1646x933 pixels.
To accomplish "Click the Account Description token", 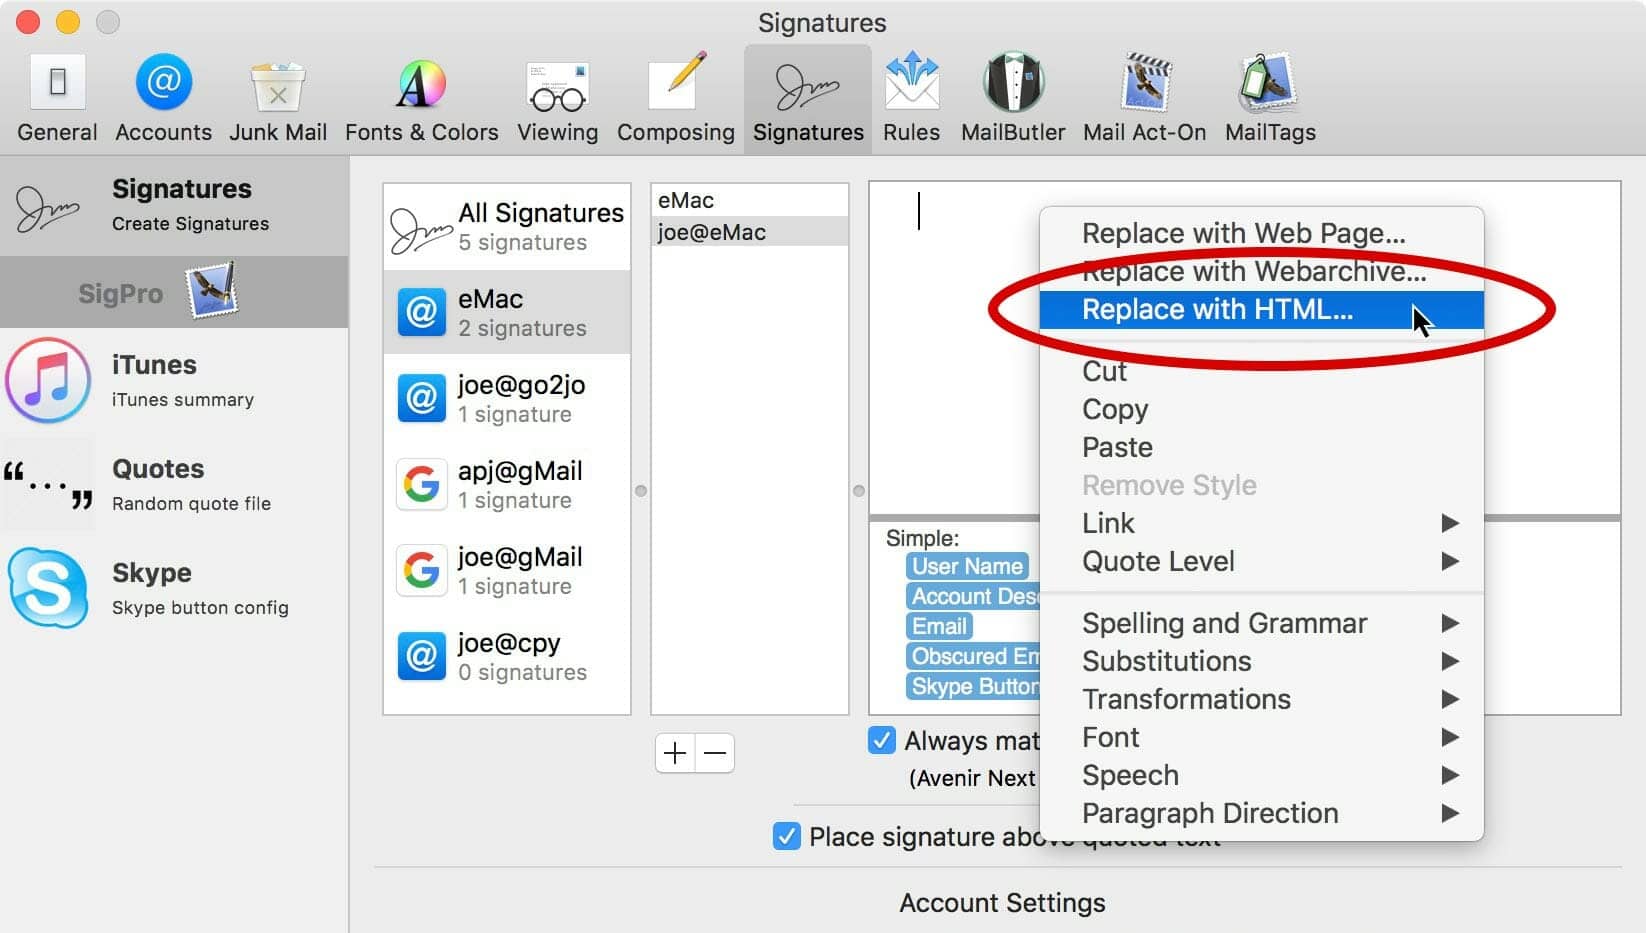I will pyautogui.click(x=973, y=596).
